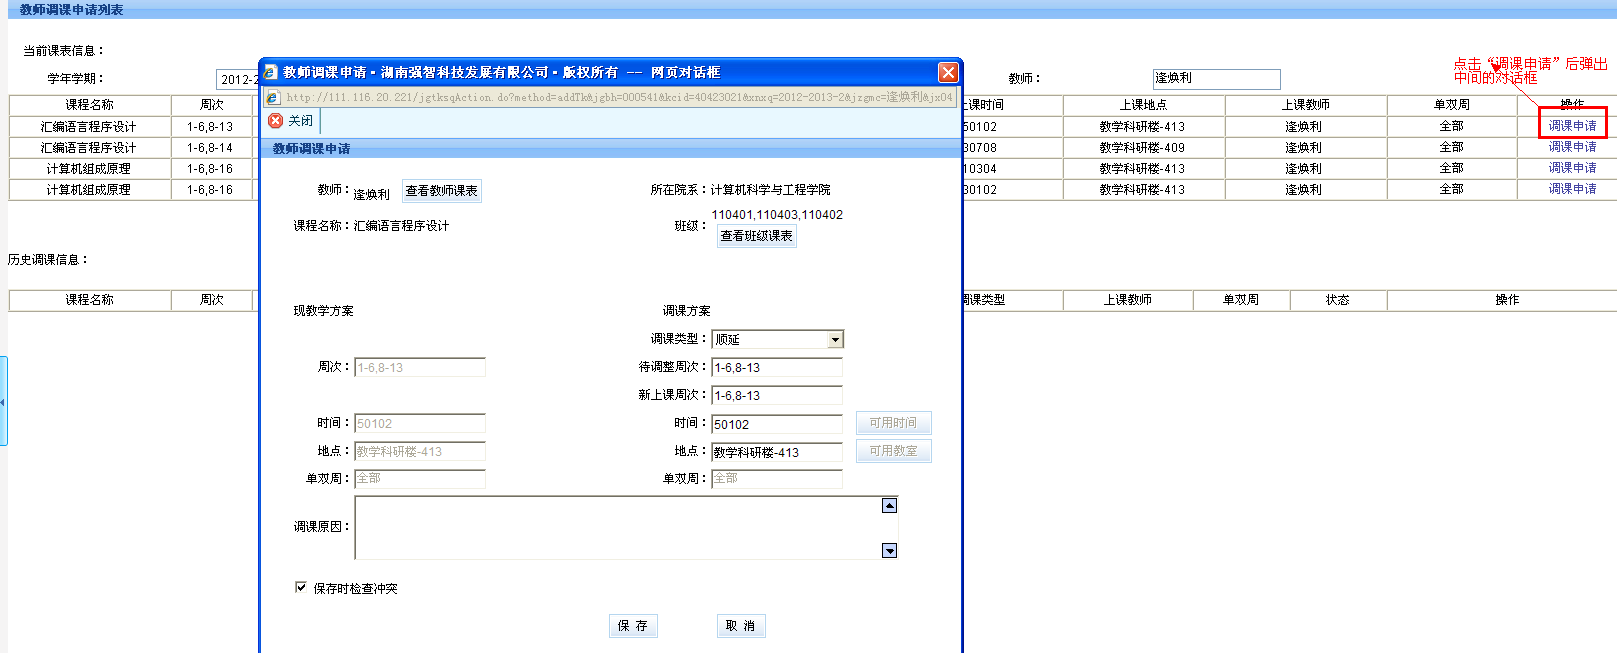This screenshot has height=653, width=1617.
Task: Click into the 调课原因 text area
Action: tap(617, 527)
